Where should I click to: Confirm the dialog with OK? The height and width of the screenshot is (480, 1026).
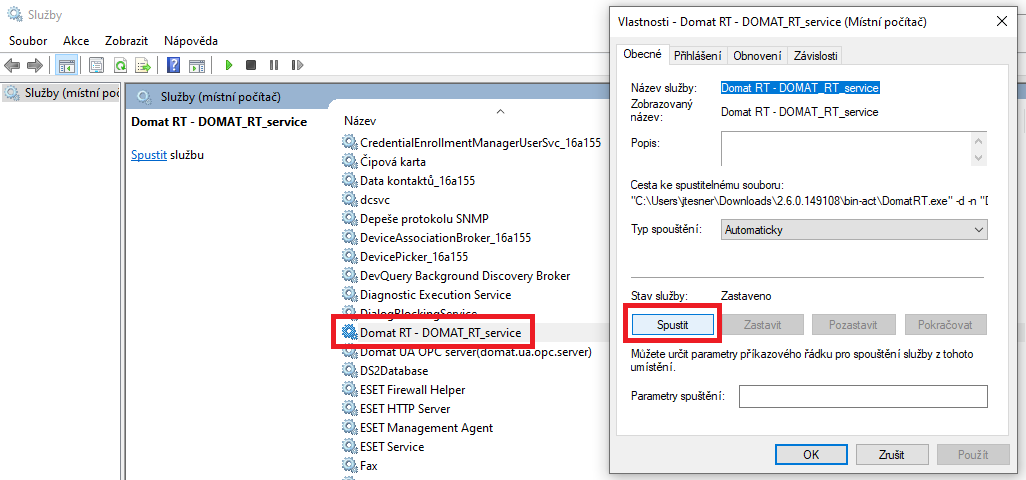(811, 454)
